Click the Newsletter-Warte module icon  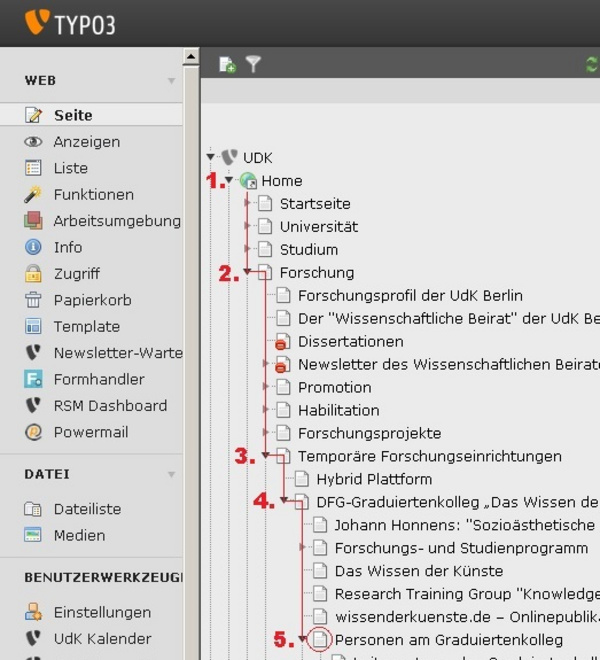(x=33, y=352)
